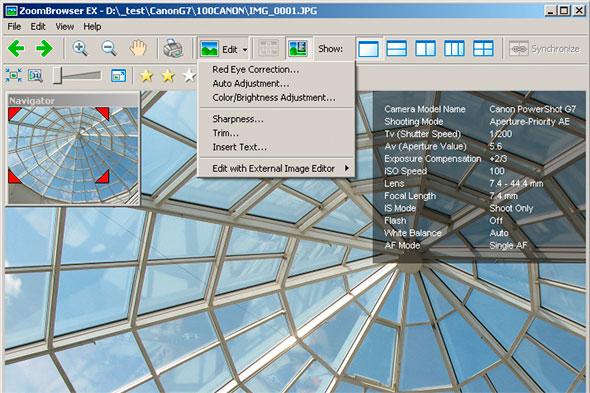
Task: Choose Trim menu entry
Action: click(276, 133)
